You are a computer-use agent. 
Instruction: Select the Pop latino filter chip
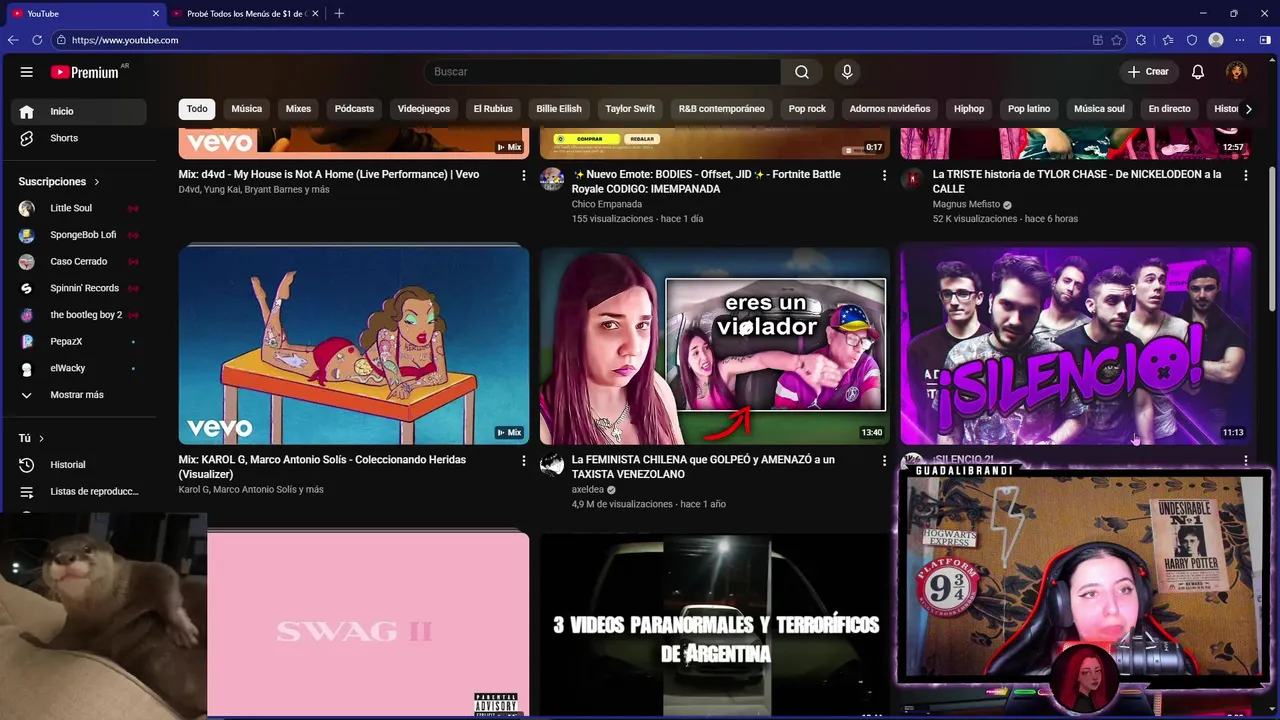[1029, 109]
